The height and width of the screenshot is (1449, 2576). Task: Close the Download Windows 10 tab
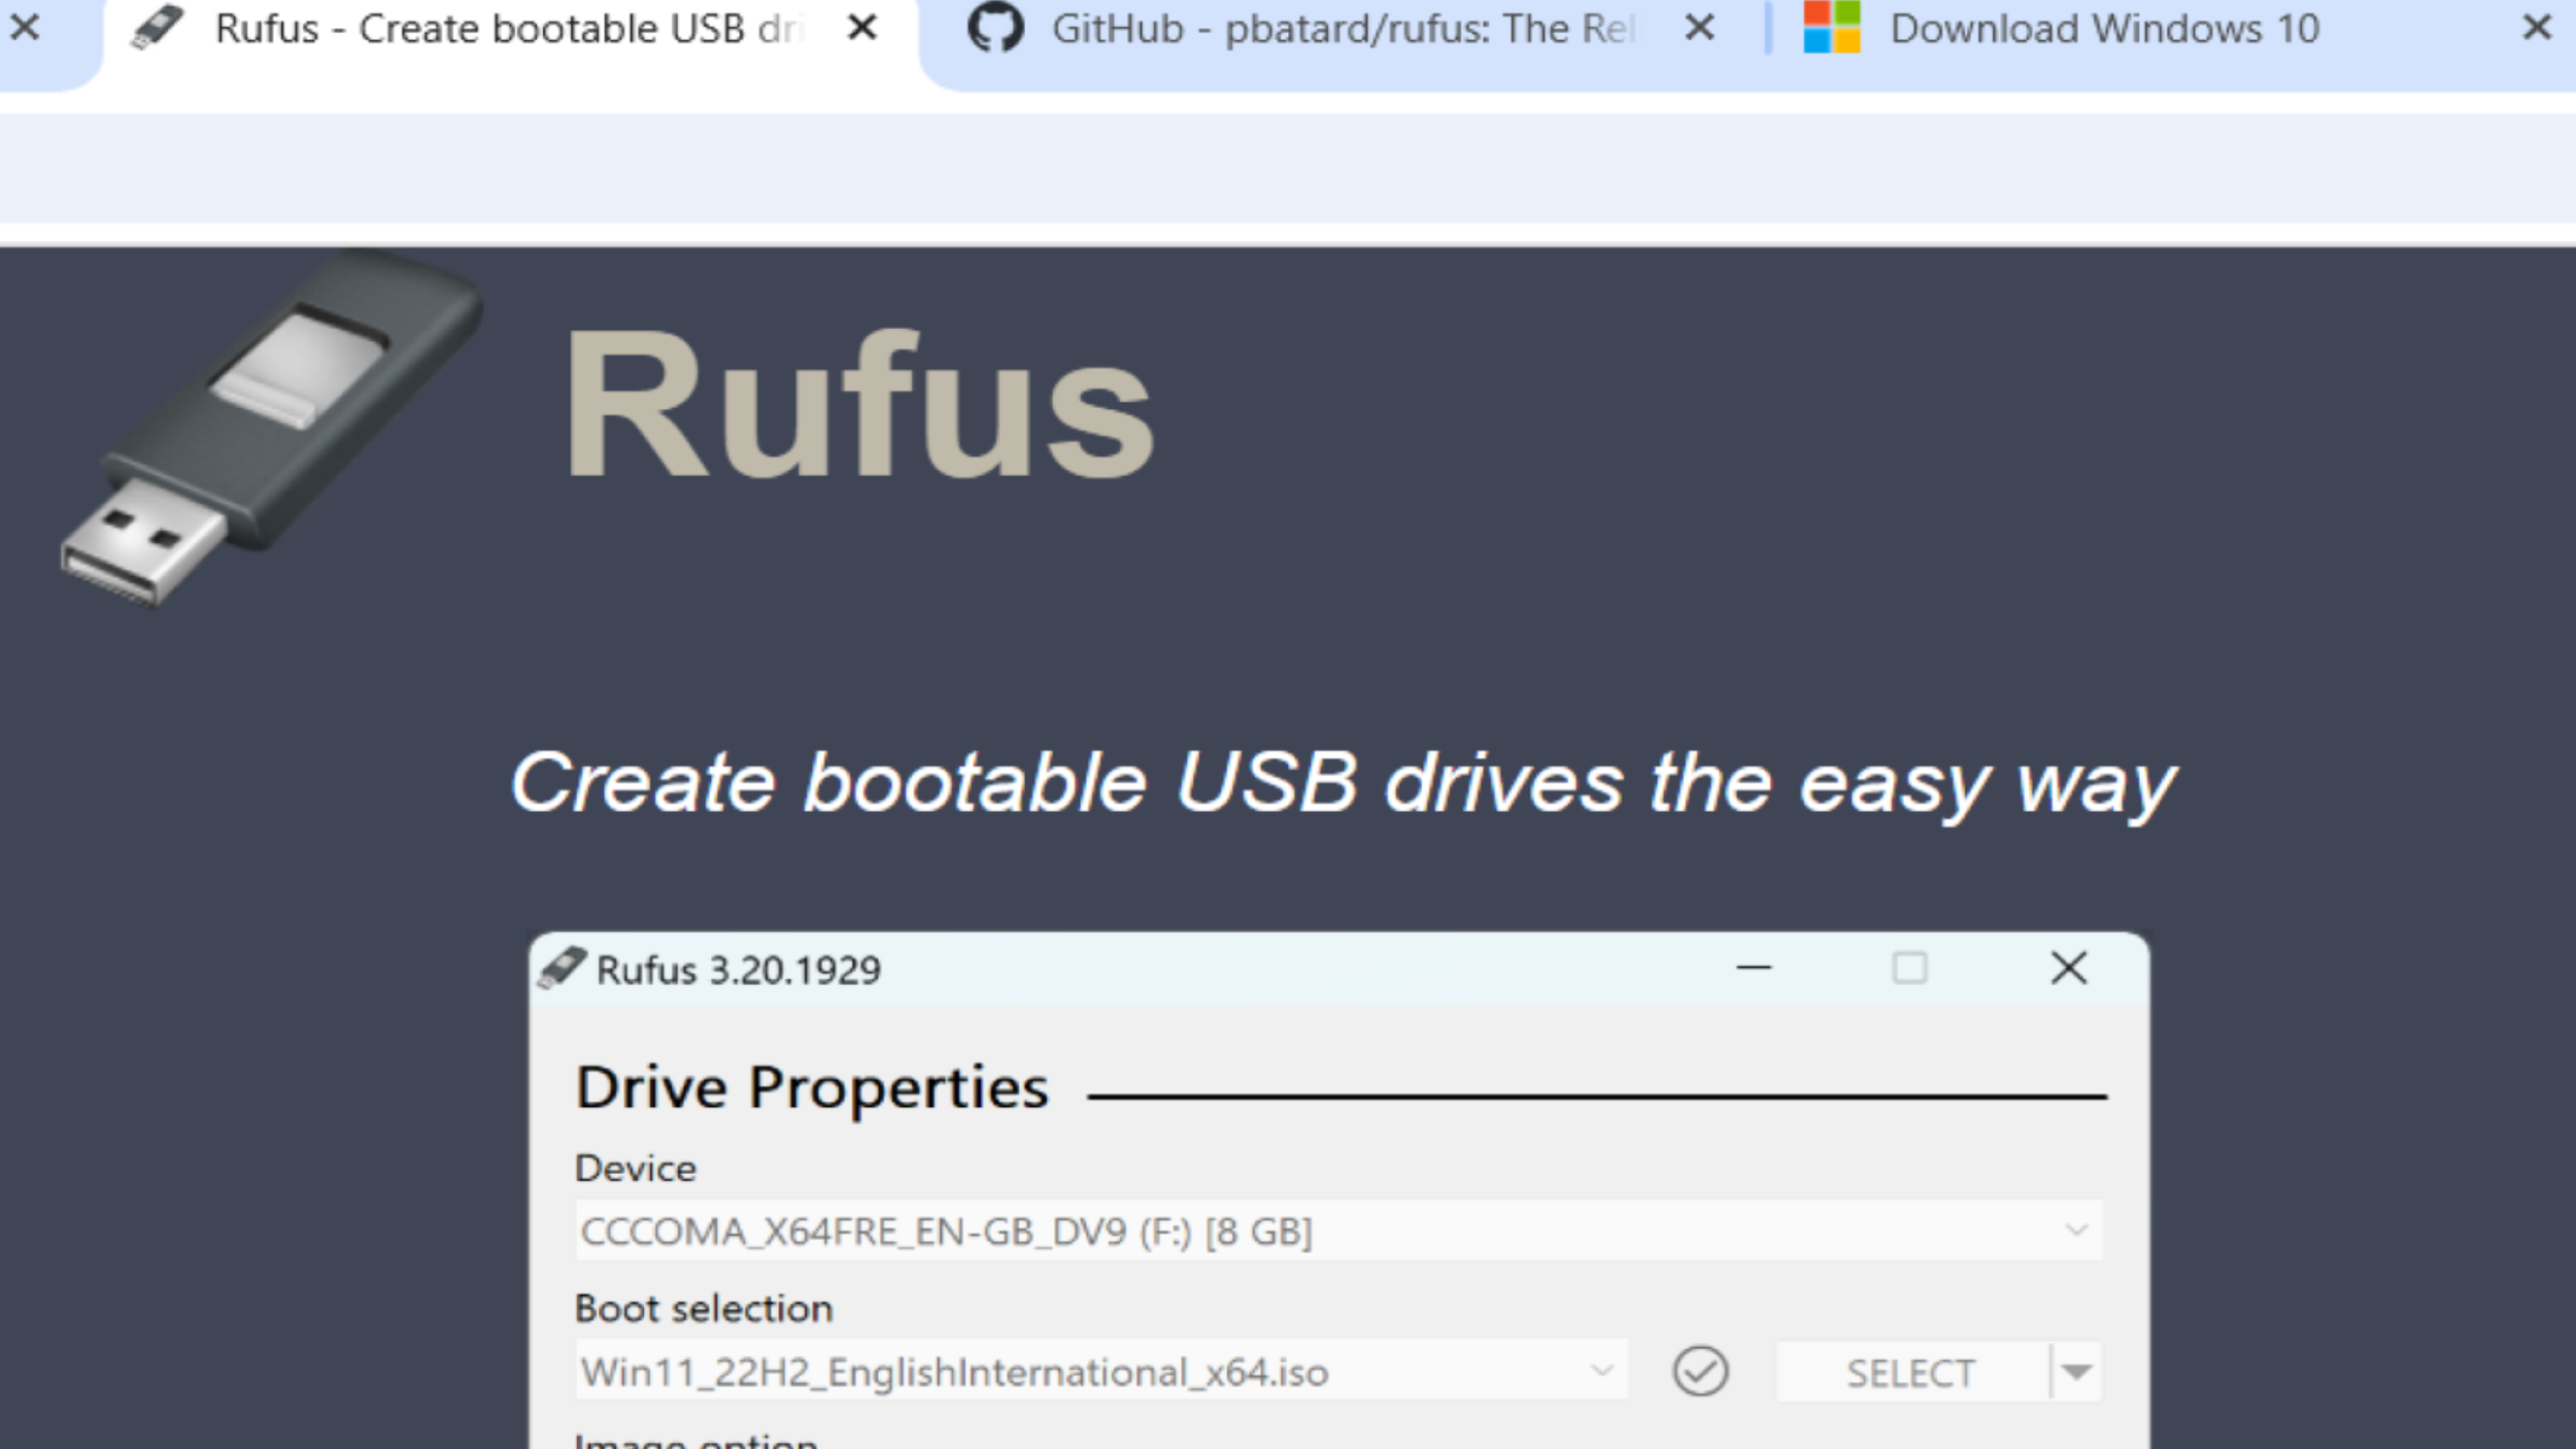(x=2537, y=28)
